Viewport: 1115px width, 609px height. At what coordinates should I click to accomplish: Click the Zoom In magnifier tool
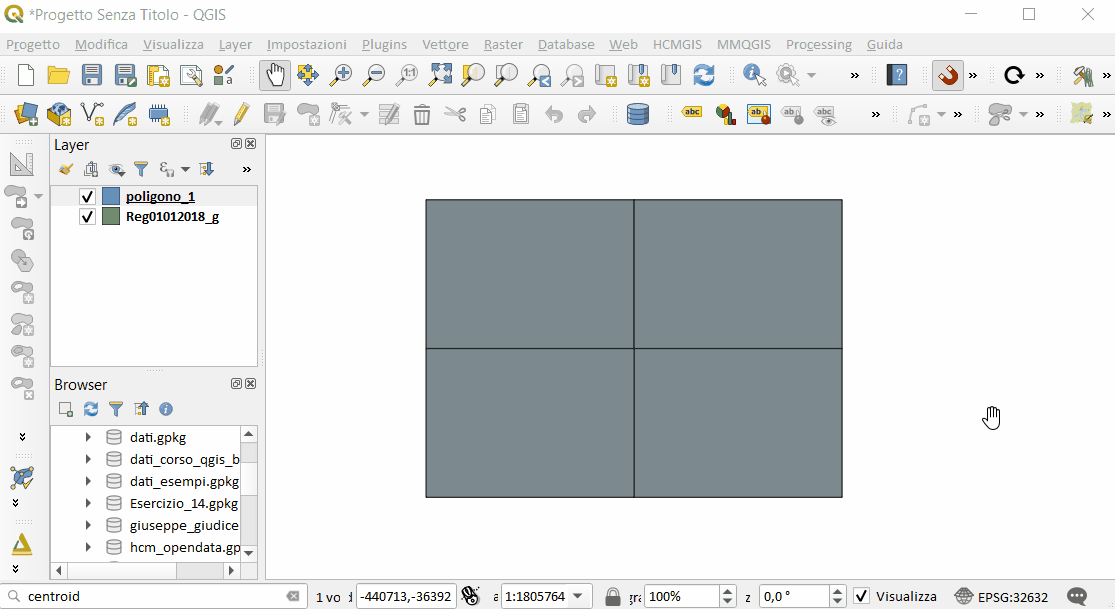341,75
